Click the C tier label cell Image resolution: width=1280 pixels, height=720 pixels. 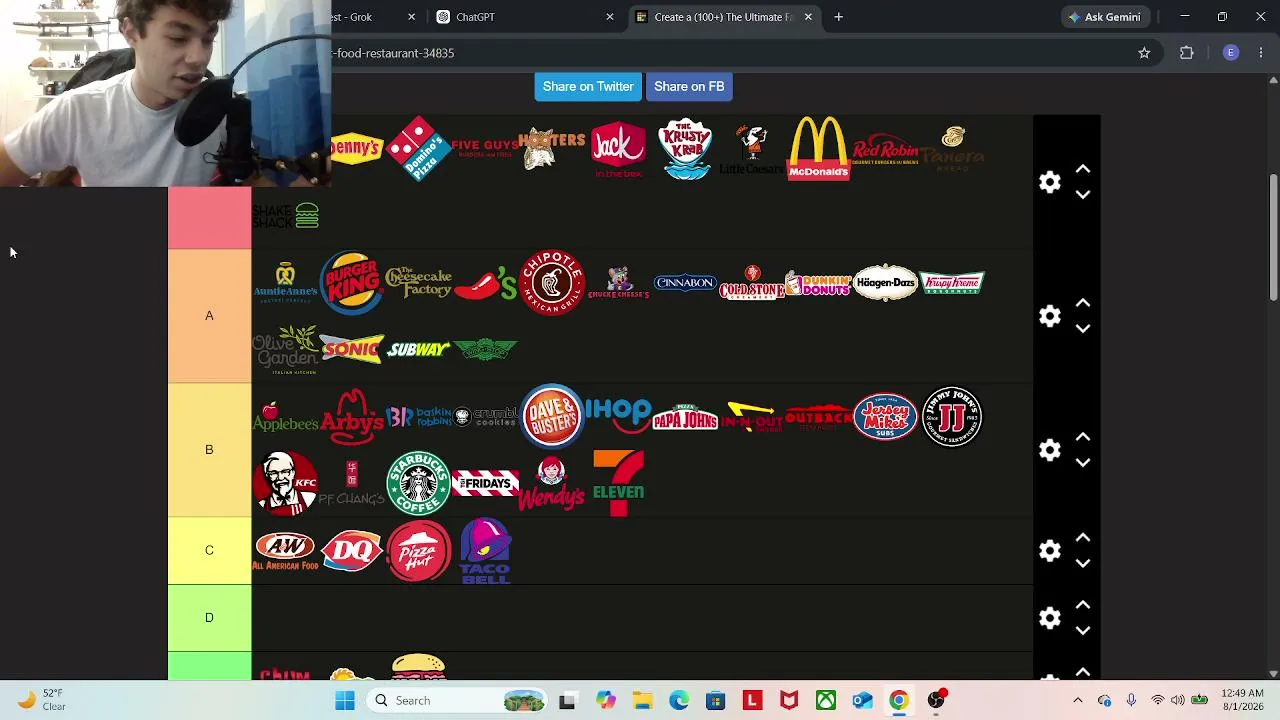209,551
